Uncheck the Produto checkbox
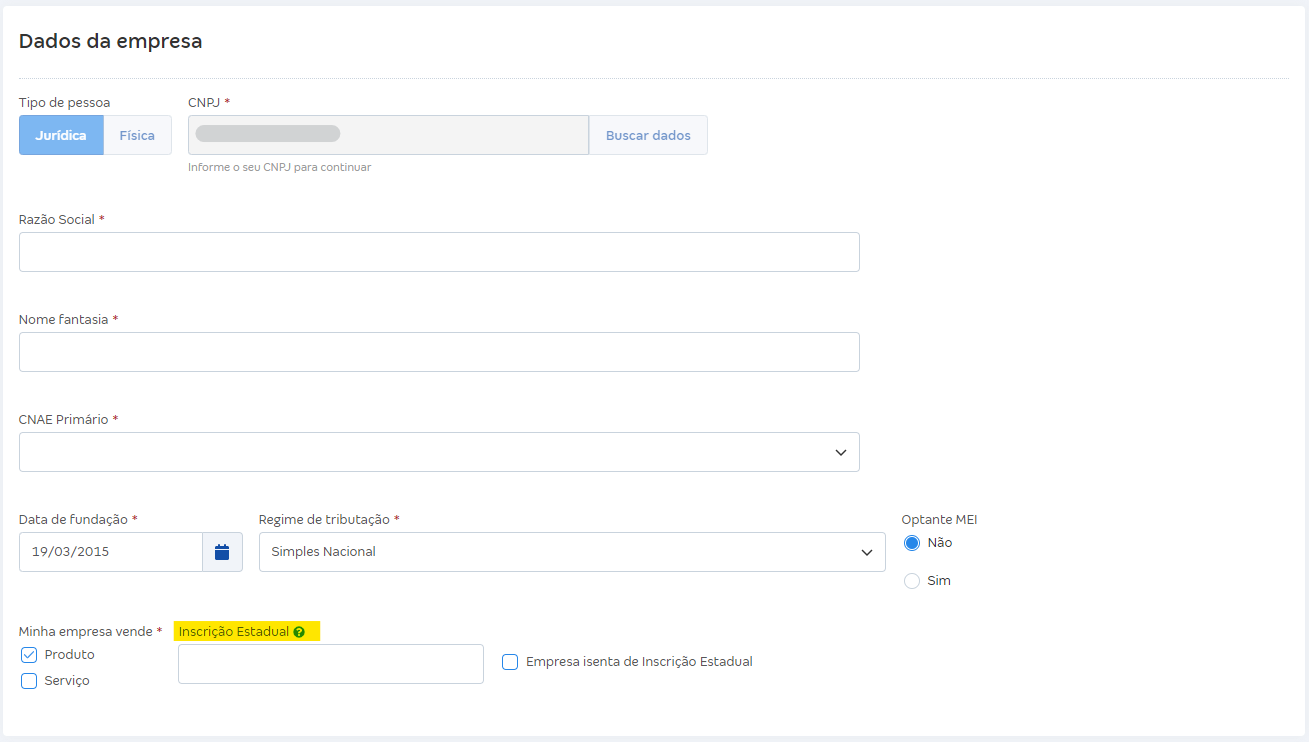 coord(29,655)
